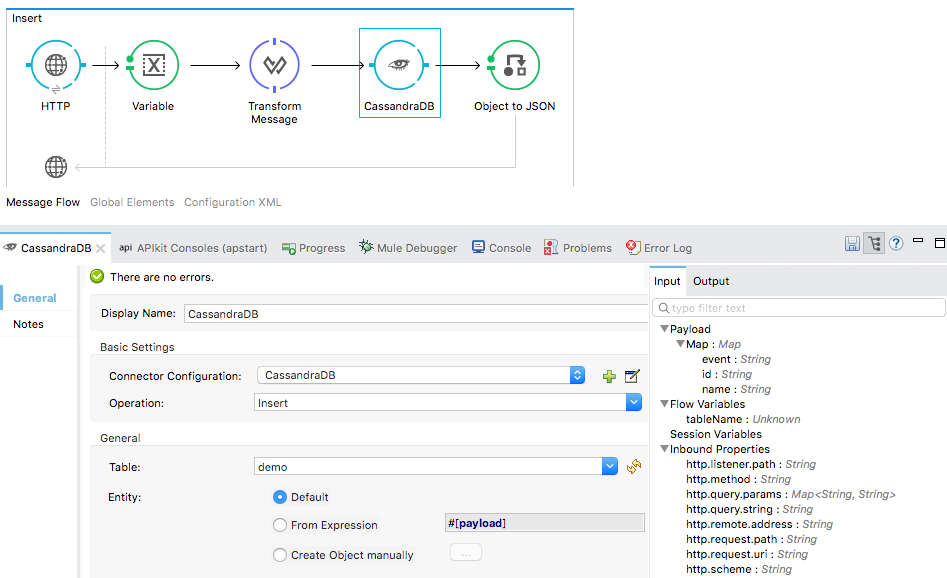
Task: Open the Operation dropdown list
Action: (x=633, y=403)
